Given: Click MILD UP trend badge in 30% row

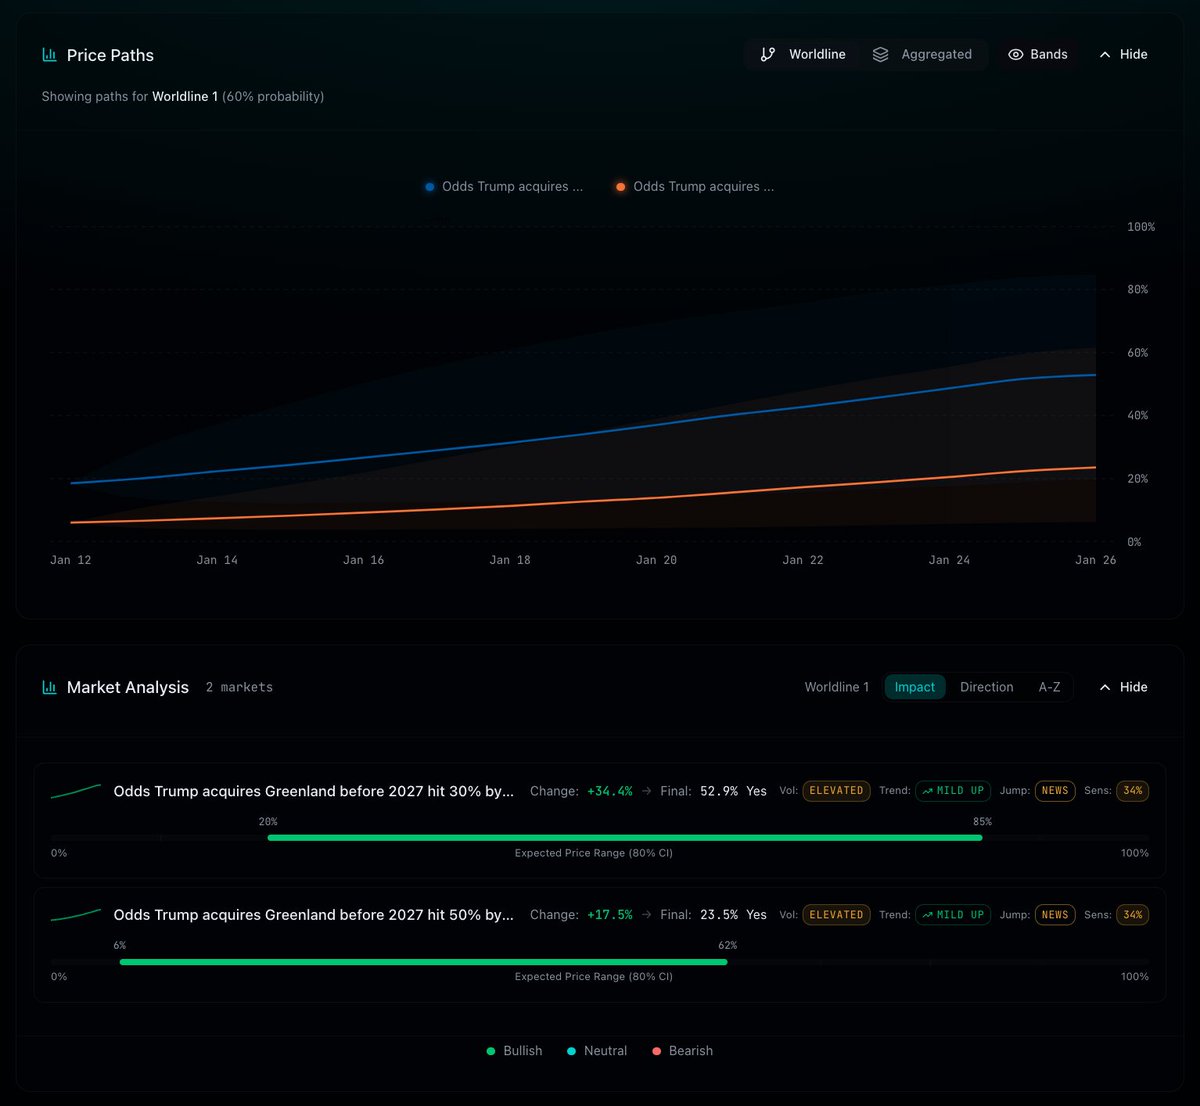Looking at the screenshot, I should pyautogui.click(x=953, y=791).
